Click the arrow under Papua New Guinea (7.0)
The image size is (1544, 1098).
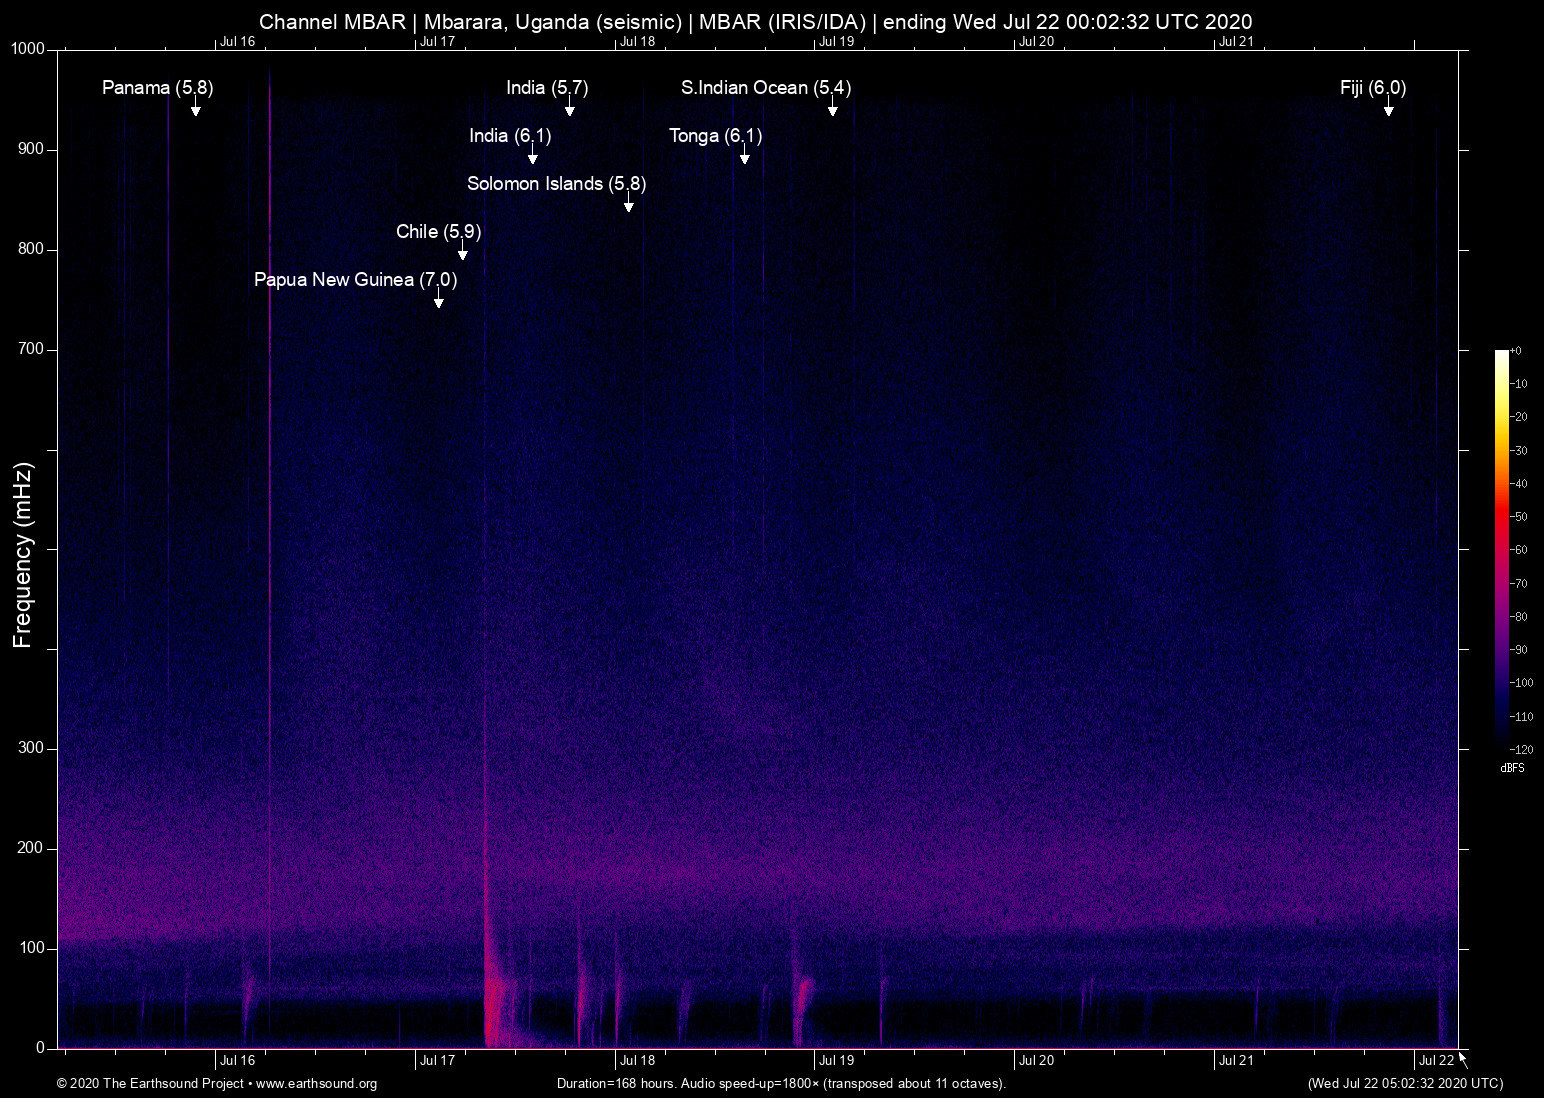tap(438, 301)
